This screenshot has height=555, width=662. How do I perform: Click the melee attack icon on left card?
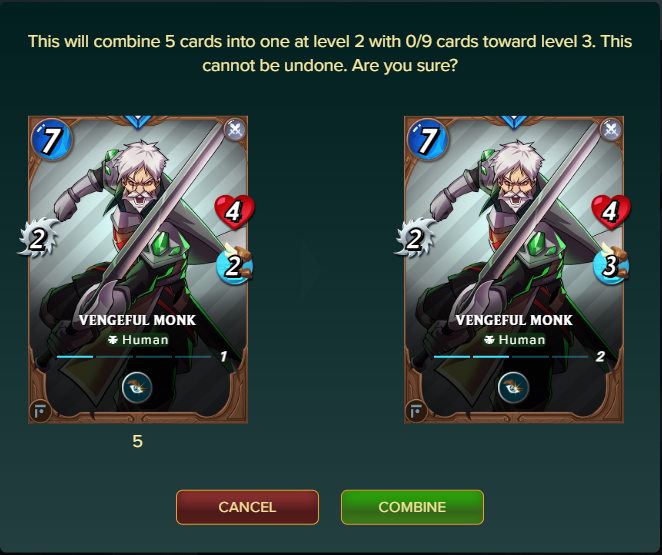pos(38,238)
